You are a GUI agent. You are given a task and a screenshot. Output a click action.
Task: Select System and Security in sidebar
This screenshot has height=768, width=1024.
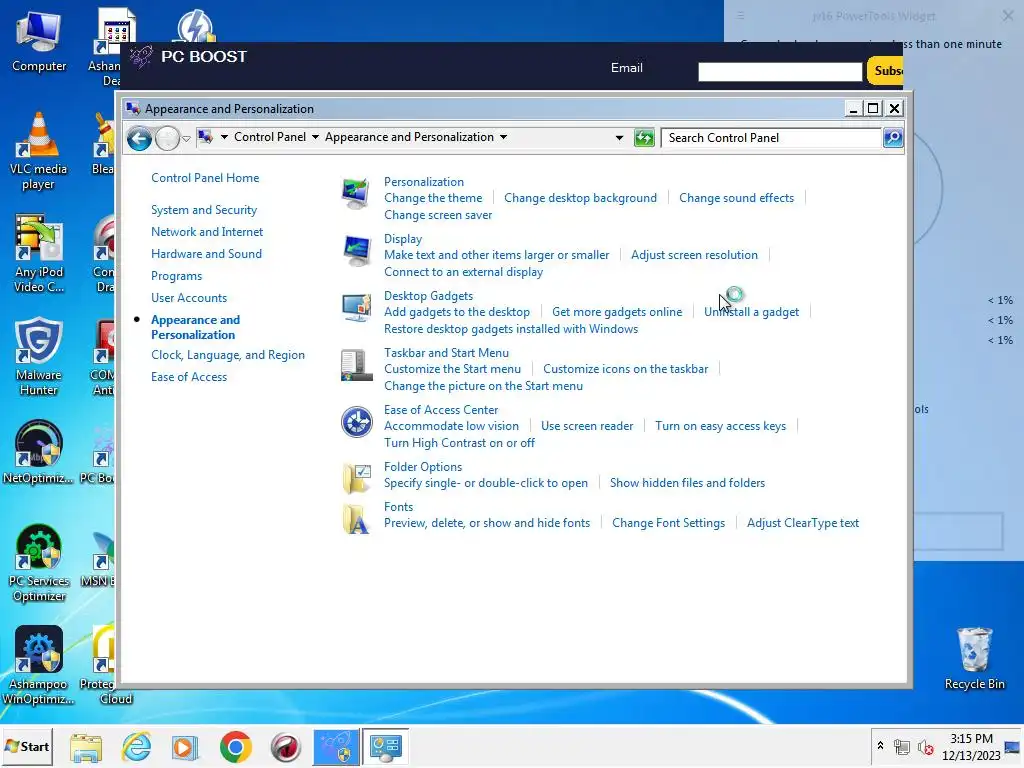click(204, 210)
